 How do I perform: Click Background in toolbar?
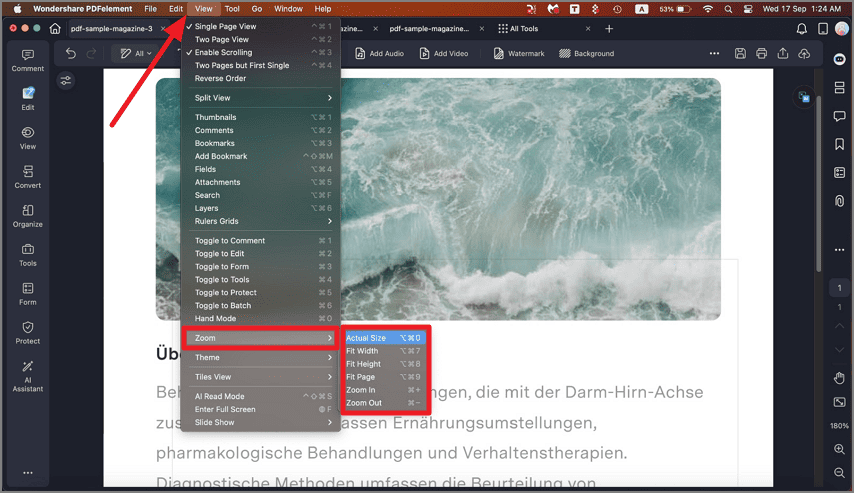click(x=587, y=53)
